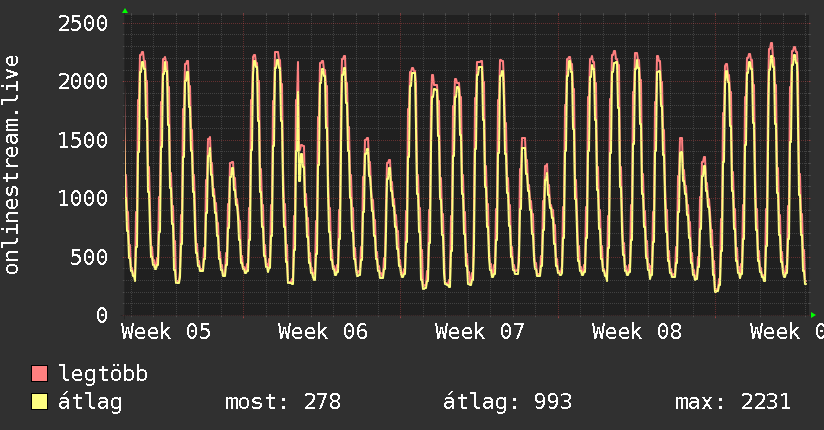Click the Week 07 x-axis label
Image resolution: width=824 pixels, height=430 pixels.
click(480, 332)
